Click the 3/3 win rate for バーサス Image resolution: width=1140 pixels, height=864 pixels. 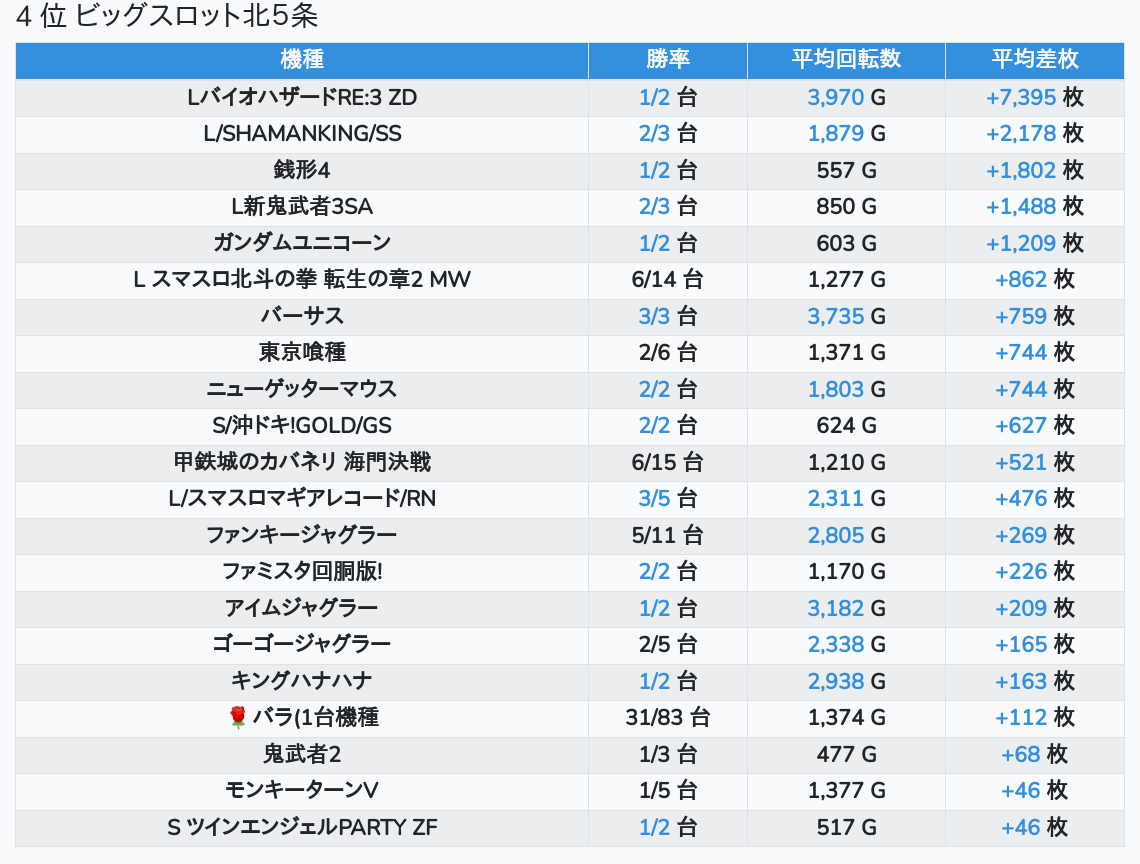(654, 316)
